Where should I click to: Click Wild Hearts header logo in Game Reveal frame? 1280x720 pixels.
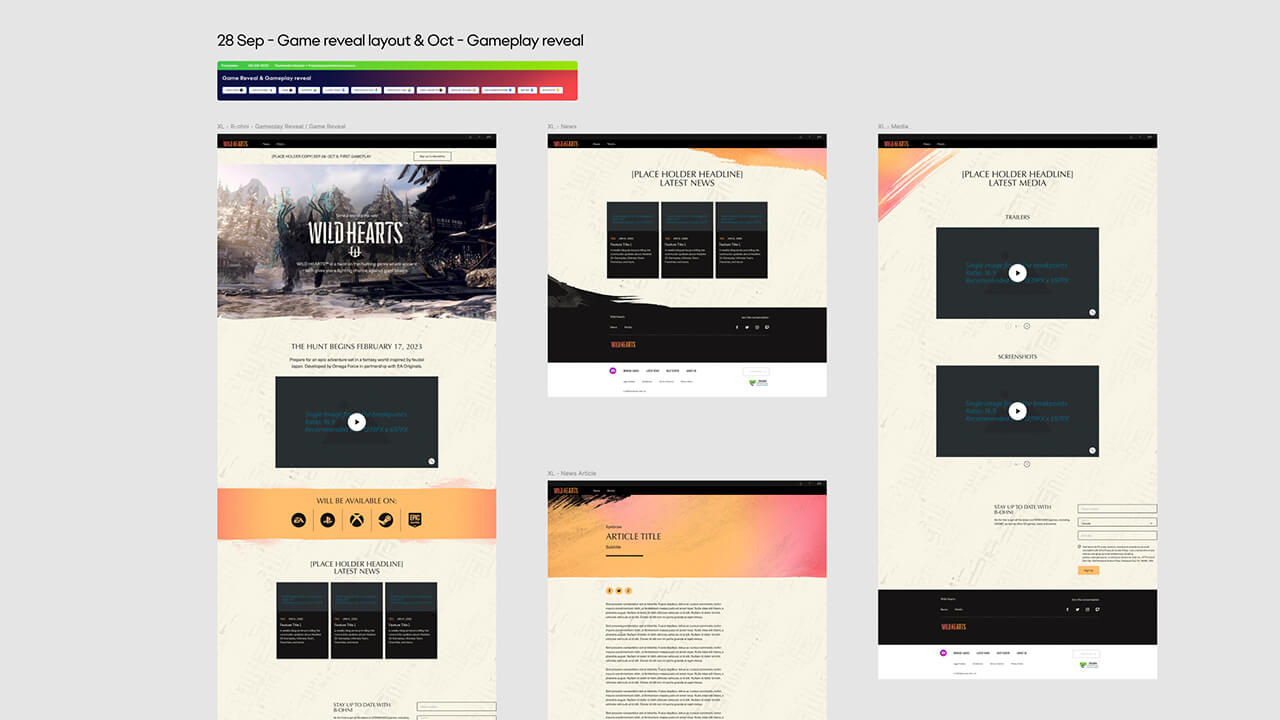coord(236,144)
